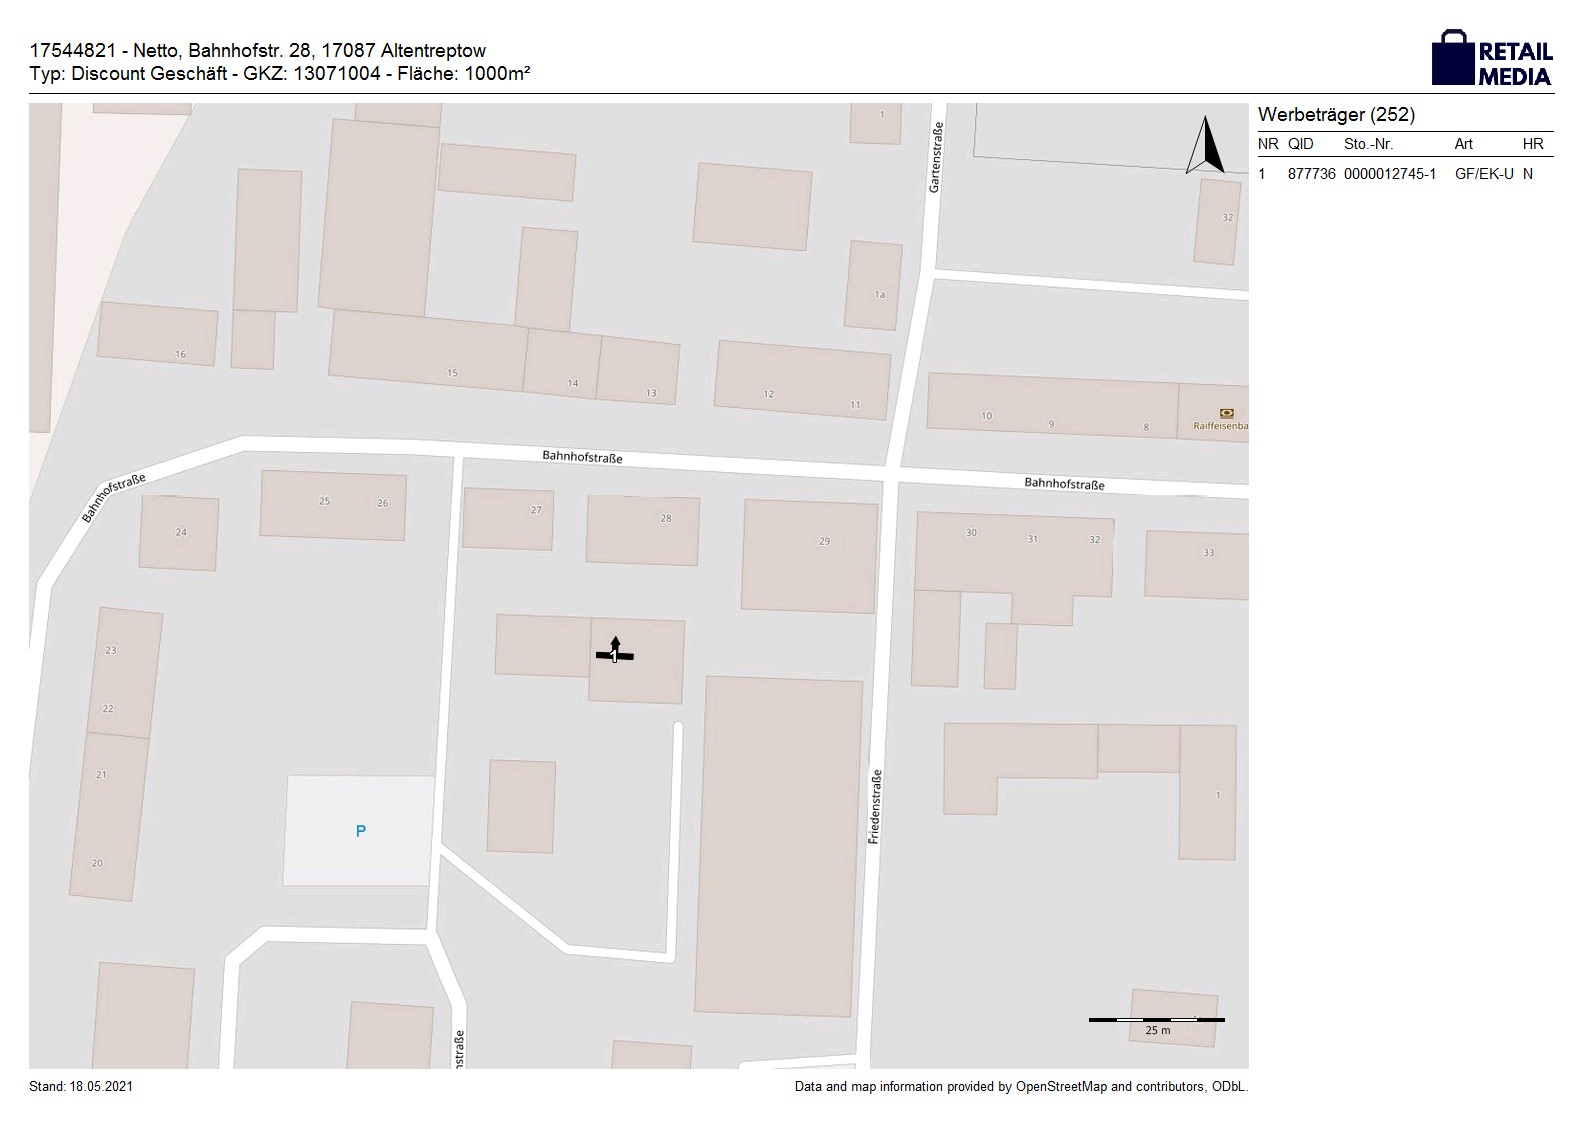Viewport: 1587px width, 1123px height.
Task: Click the Netto Bahnhofstr. 28 title line
Action: (x=258, y=51)
